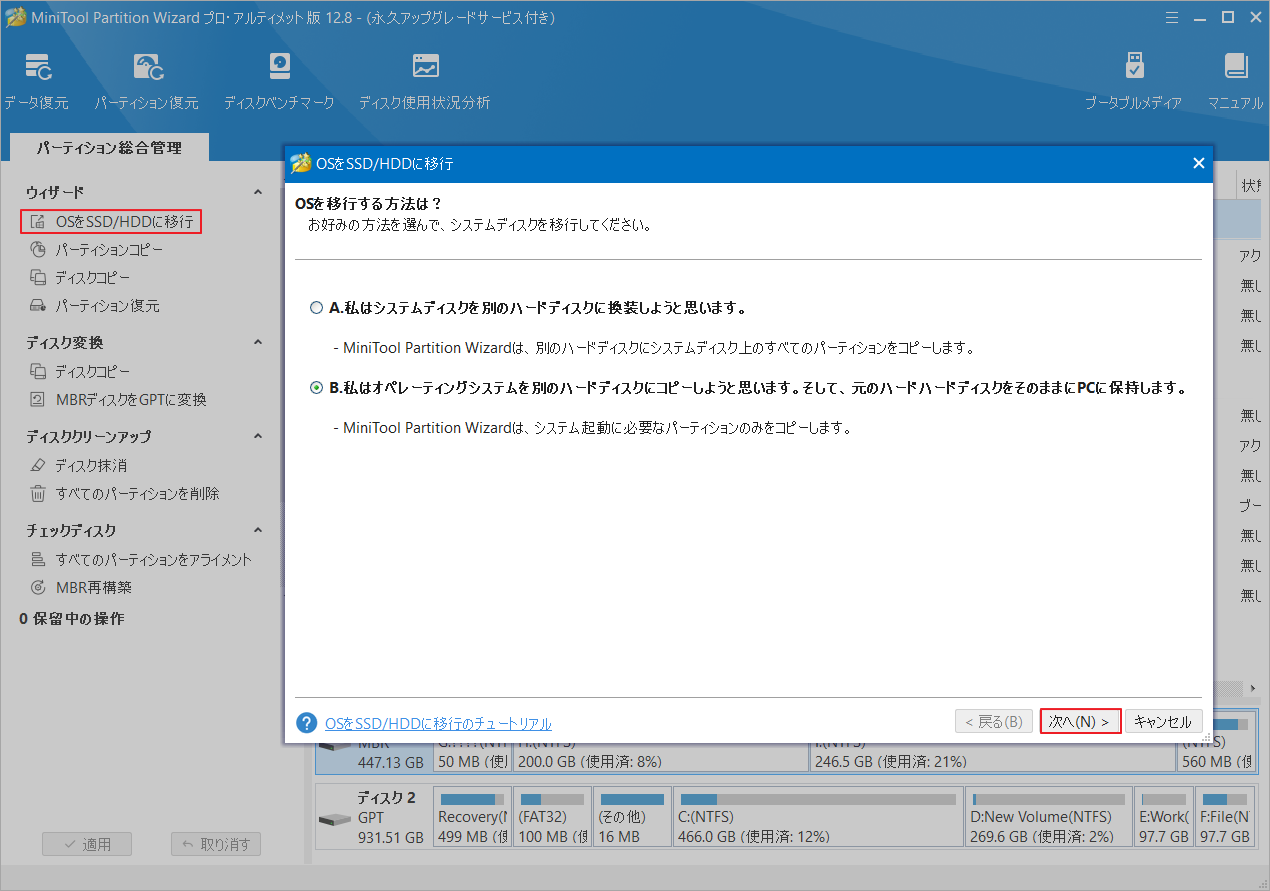The height and width of the screenshot is (891, 1270).
Task: Select 'パーティション復元' in the wizard sidebar
Action: click(x=94, y=305)
